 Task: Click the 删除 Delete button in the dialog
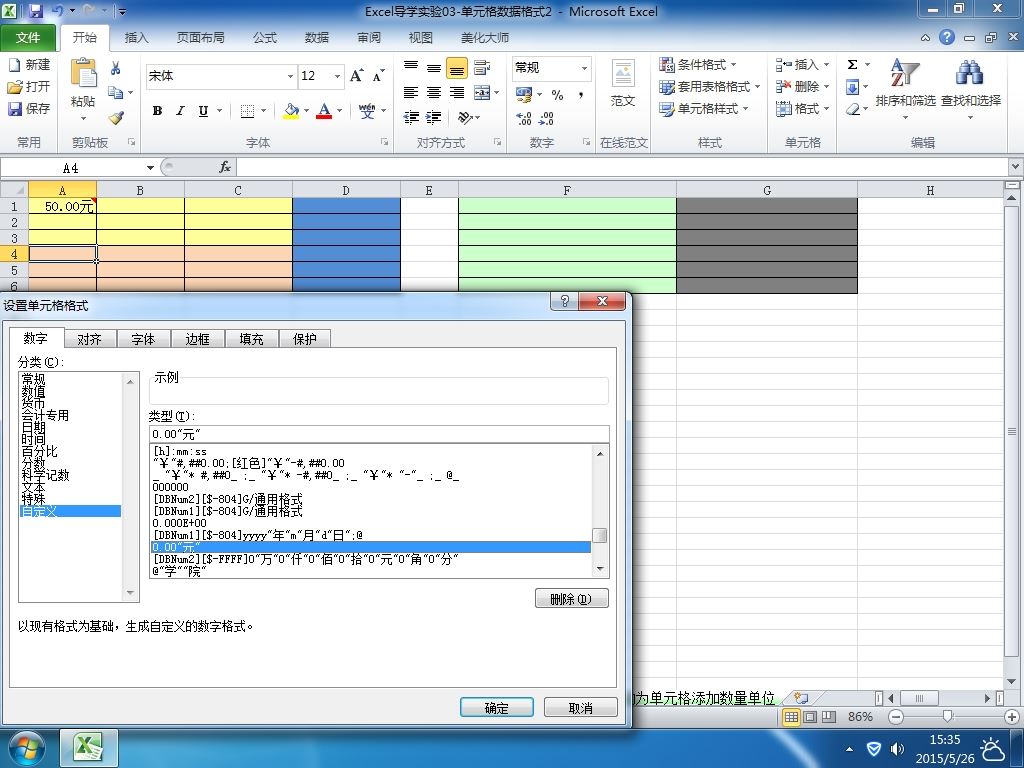click(x=571, y=599)
